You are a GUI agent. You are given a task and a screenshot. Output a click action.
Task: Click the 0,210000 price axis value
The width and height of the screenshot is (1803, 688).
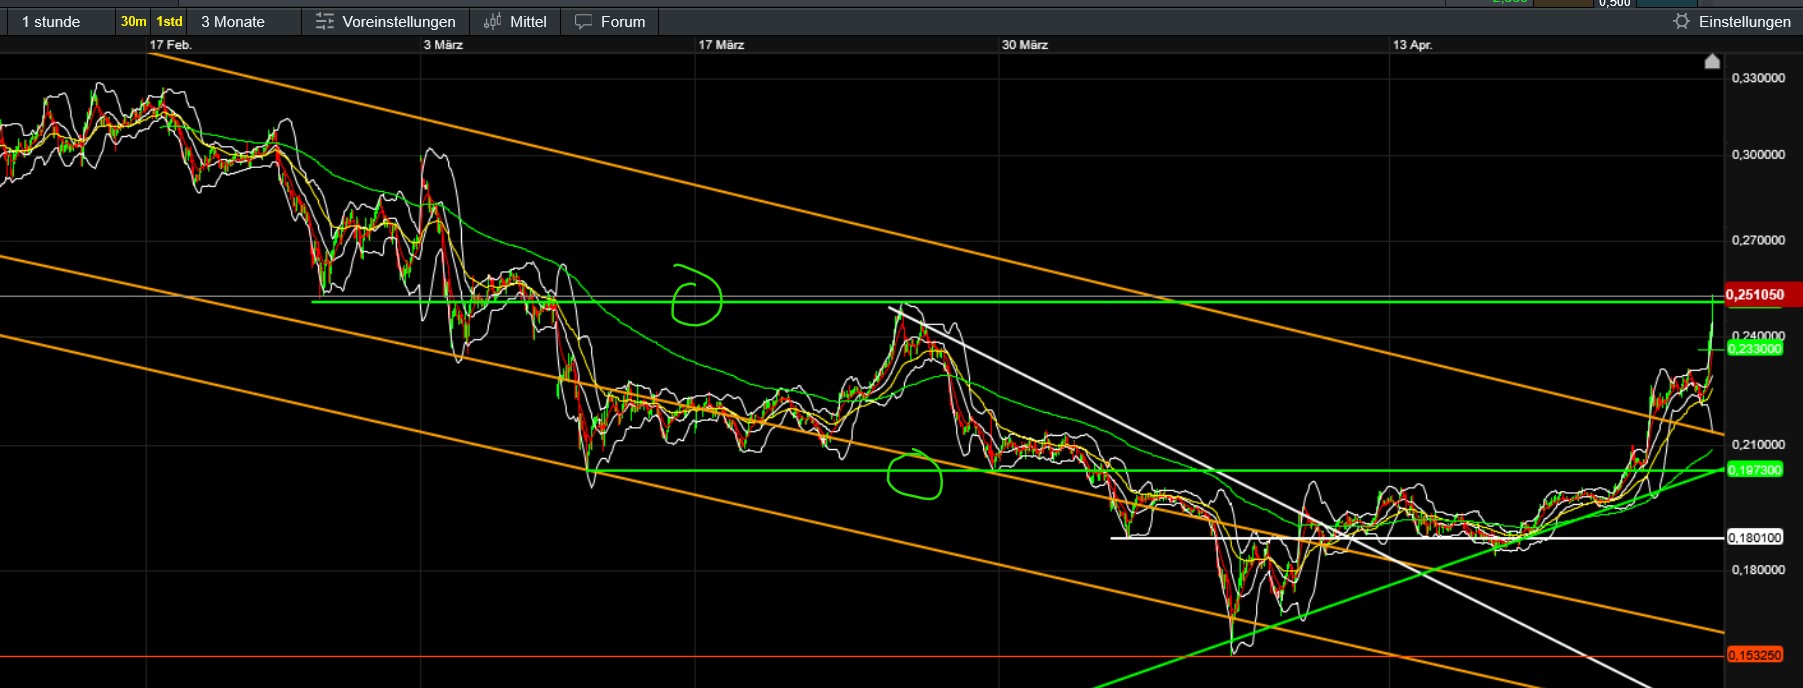(1758, 444)
